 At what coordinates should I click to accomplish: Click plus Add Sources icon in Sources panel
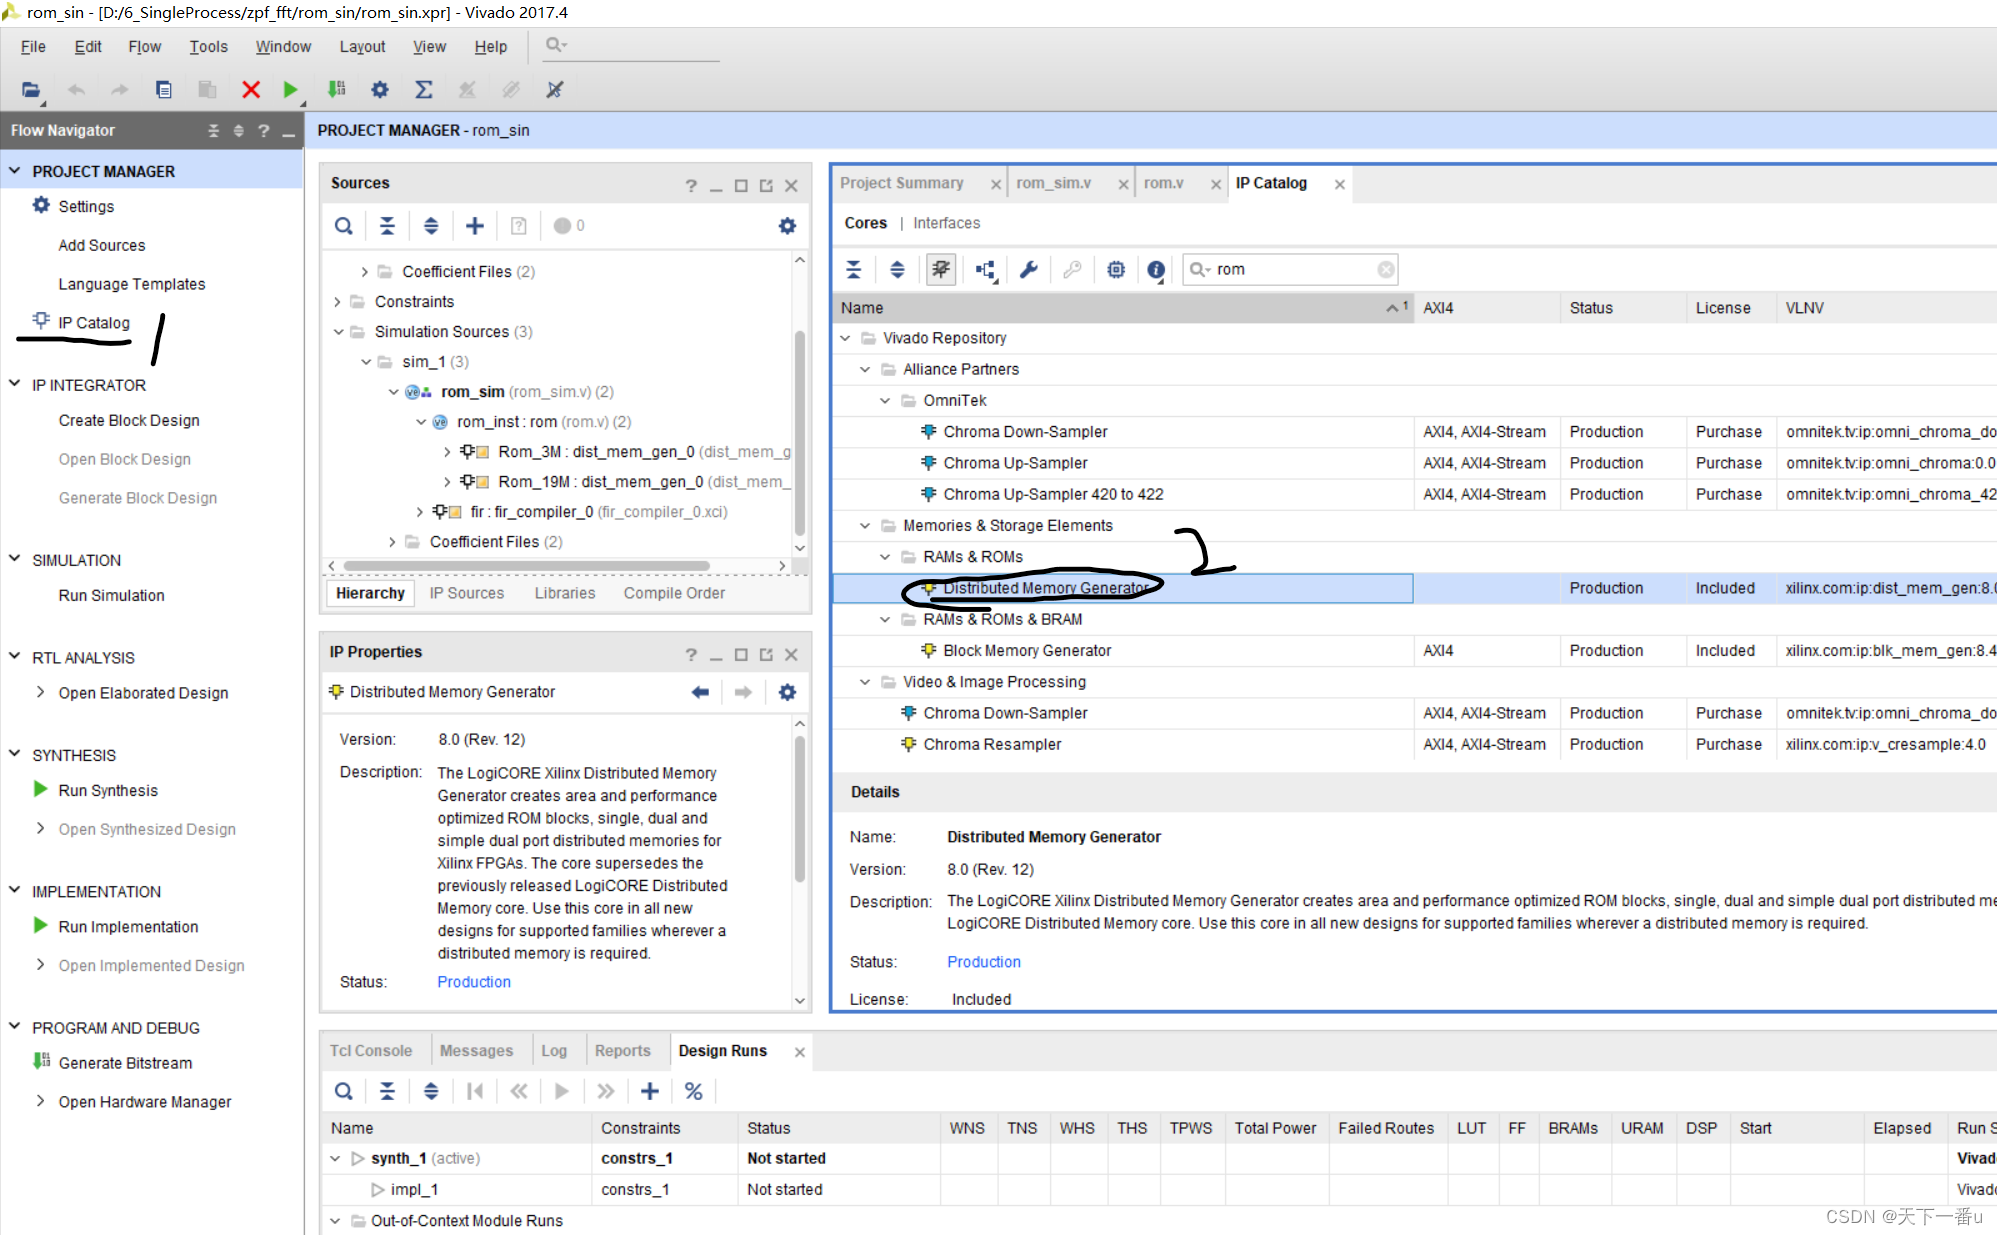click(475, 226)
